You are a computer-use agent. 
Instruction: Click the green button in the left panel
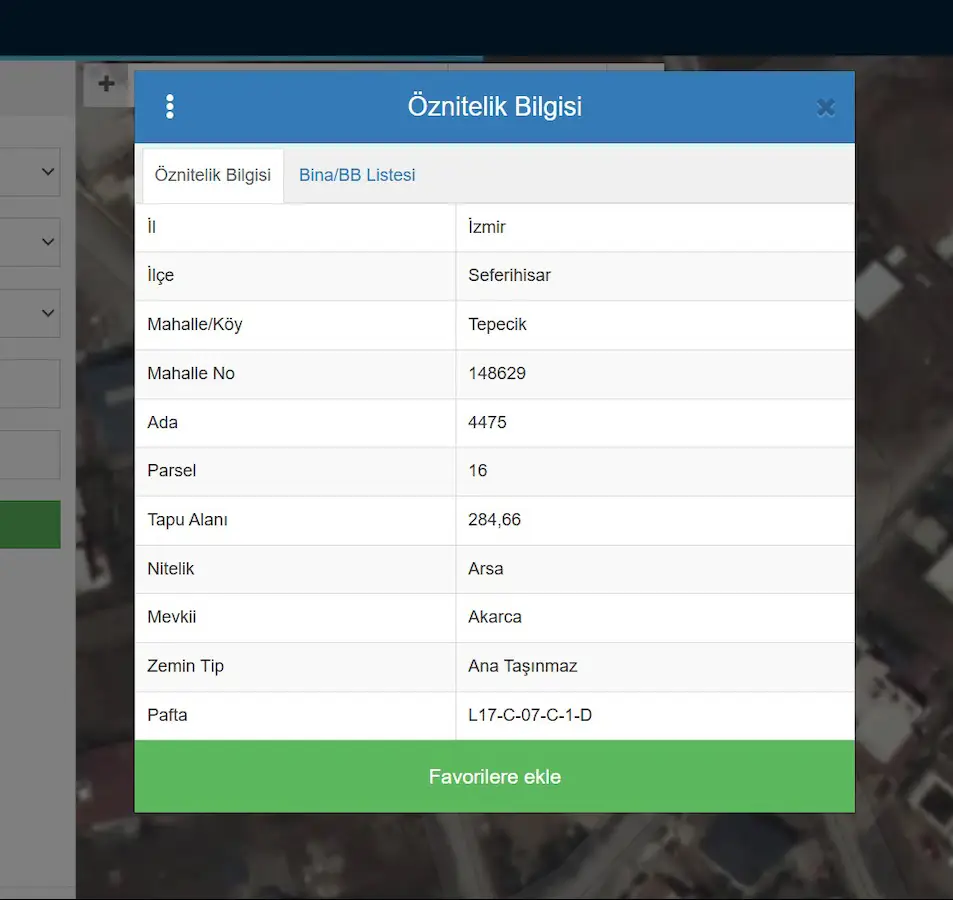[x=30, y=524]
